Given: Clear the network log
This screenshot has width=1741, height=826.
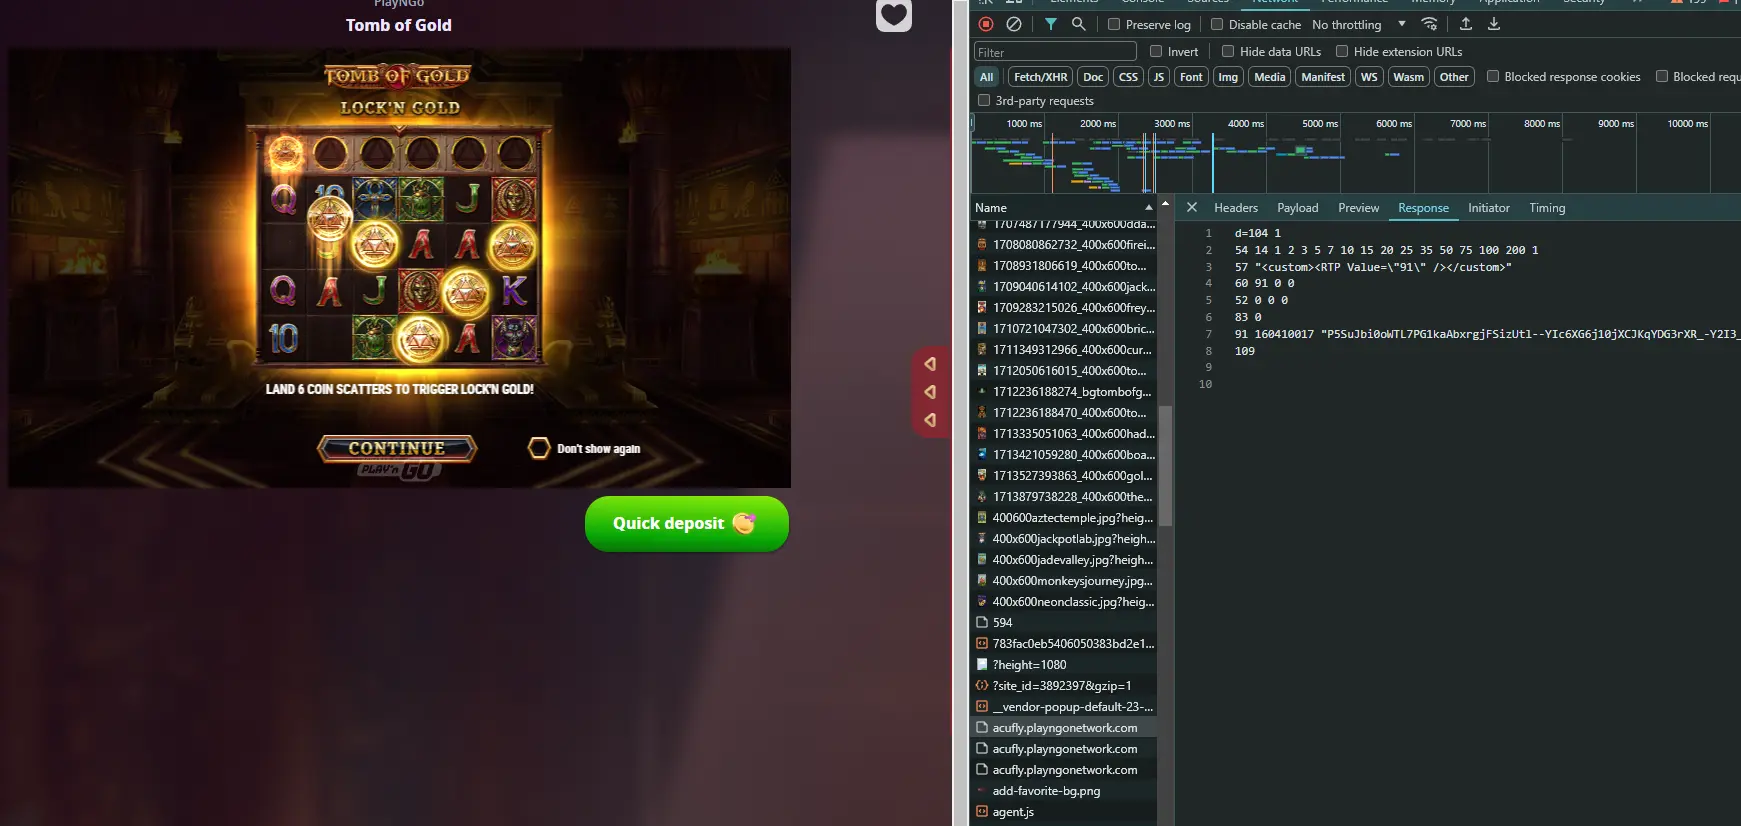Looking at the screenshot, I should click(1014, 24).
